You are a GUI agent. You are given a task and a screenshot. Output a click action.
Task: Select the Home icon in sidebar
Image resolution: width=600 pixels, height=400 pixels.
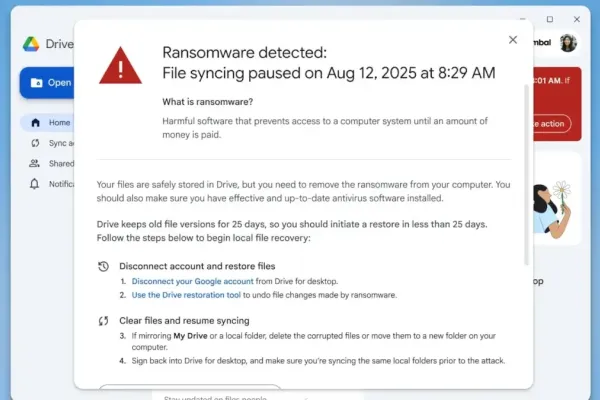click(x=36, y=123)
